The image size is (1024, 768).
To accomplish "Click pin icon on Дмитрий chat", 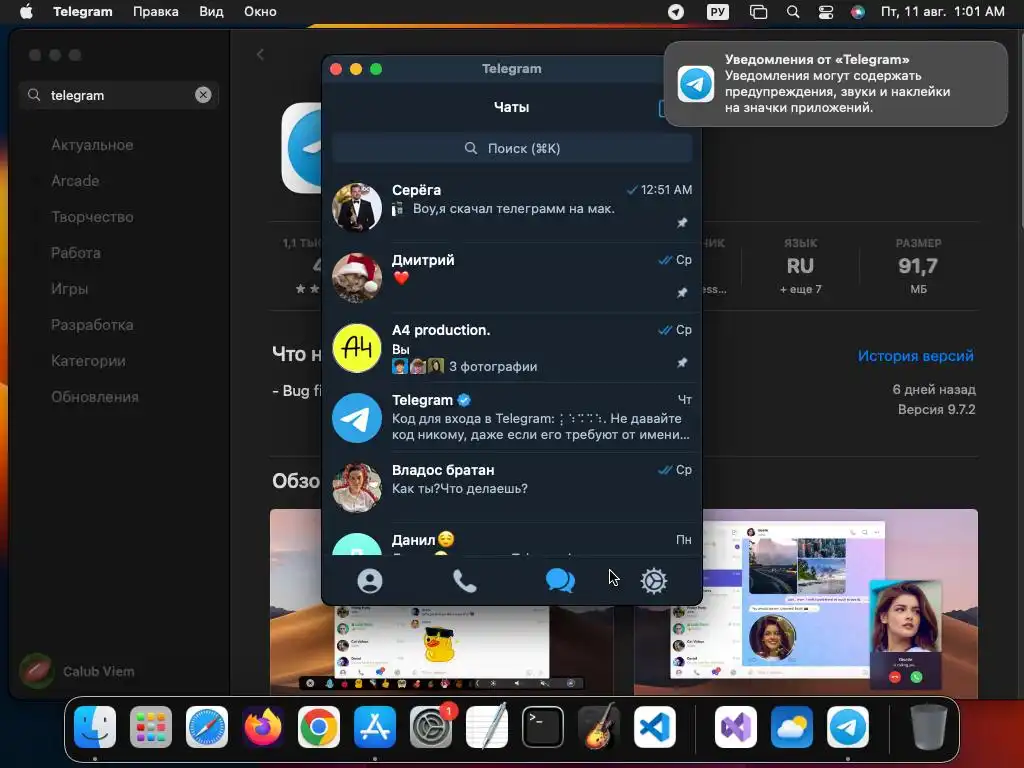I will tap(682, 293).
